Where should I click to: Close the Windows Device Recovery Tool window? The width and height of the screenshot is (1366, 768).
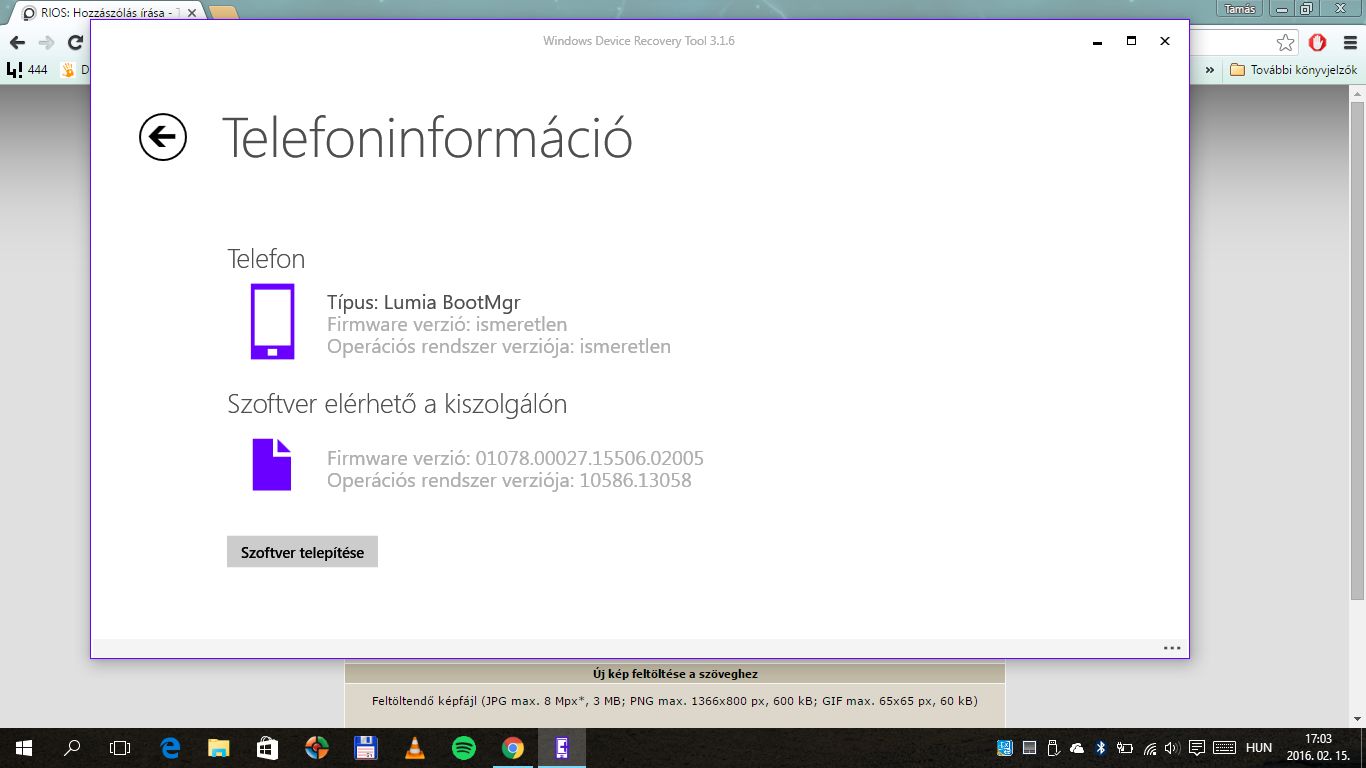(x=1165, y=41)
